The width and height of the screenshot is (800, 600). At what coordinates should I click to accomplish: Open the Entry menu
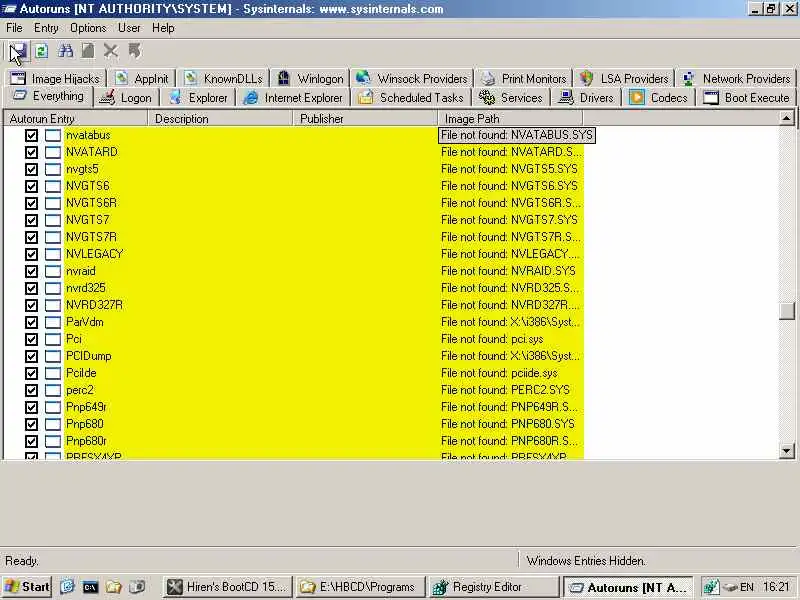click(x=46, y=28)
